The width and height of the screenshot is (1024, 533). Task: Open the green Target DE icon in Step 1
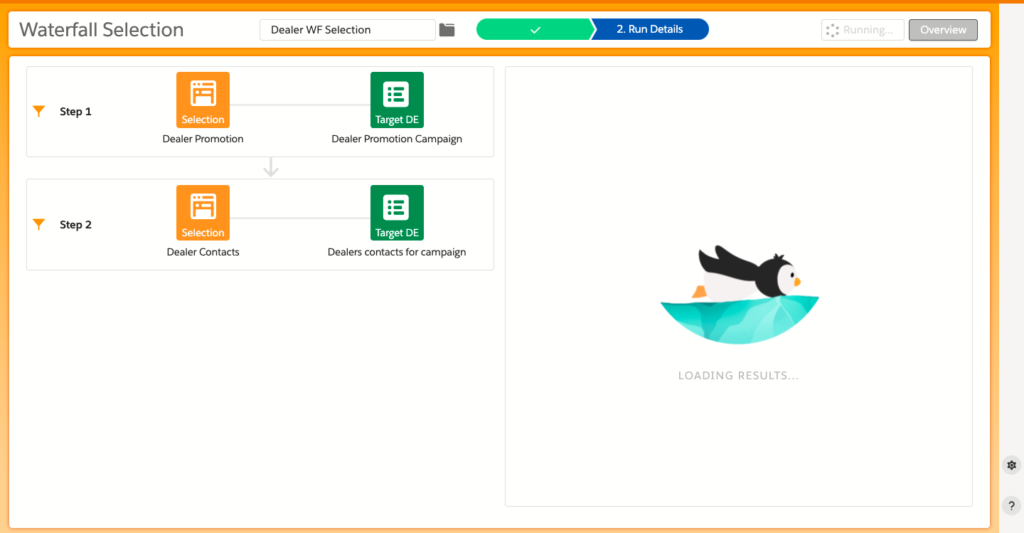[x=397, y=99]
